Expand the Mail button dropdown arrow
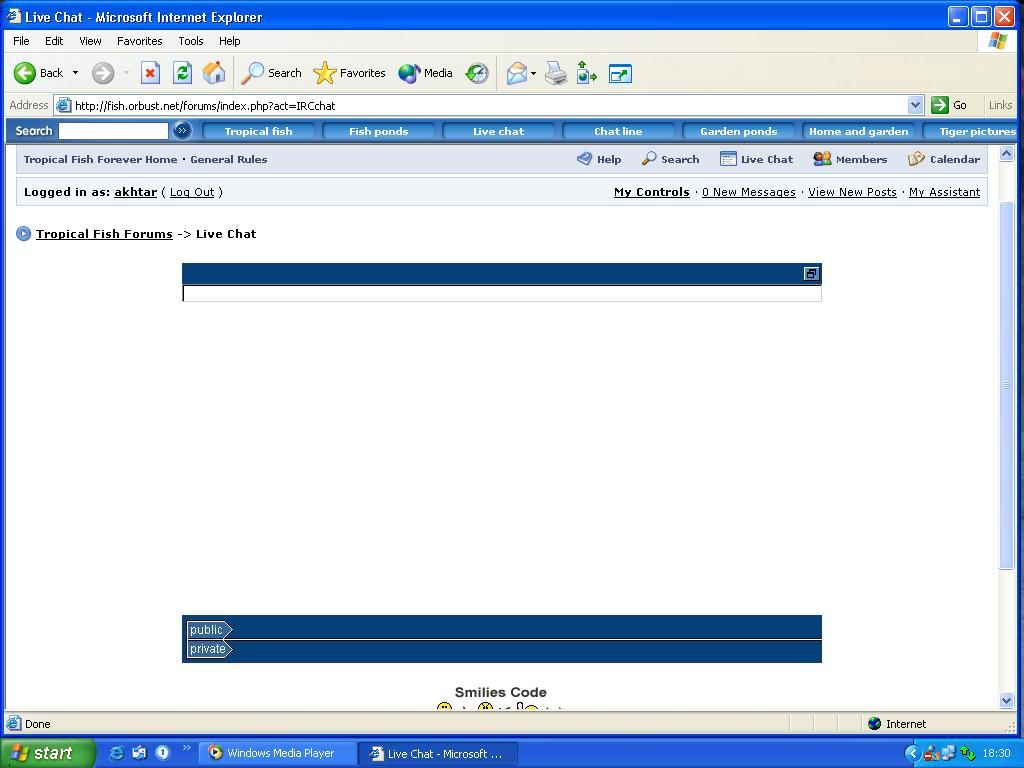The width and height of the screenshot is (1024, 768). click(533, 73)
